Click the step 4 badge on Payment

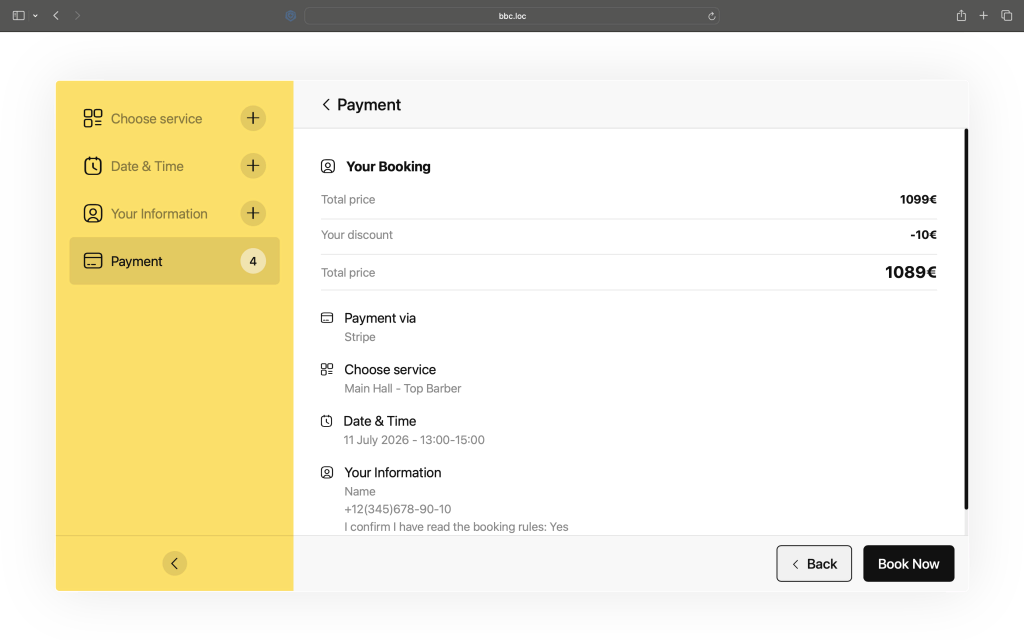[x=253, y=261]
